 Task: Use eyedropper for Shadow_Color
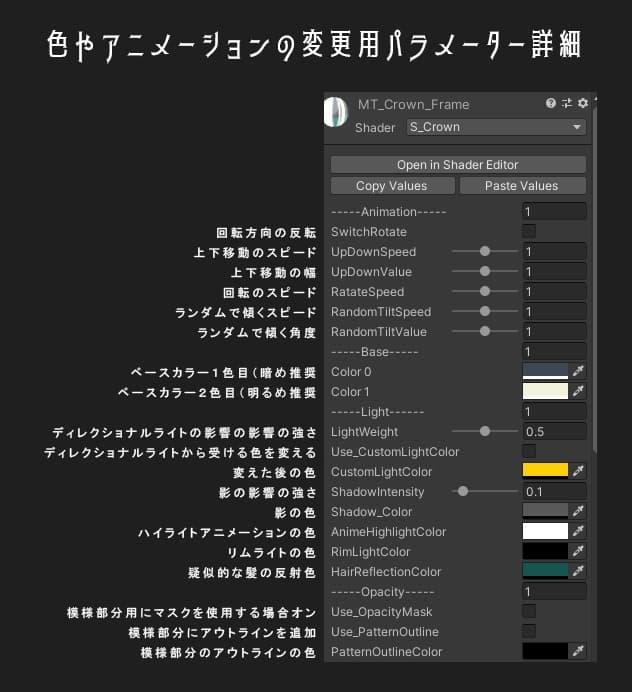pos(578,511)
